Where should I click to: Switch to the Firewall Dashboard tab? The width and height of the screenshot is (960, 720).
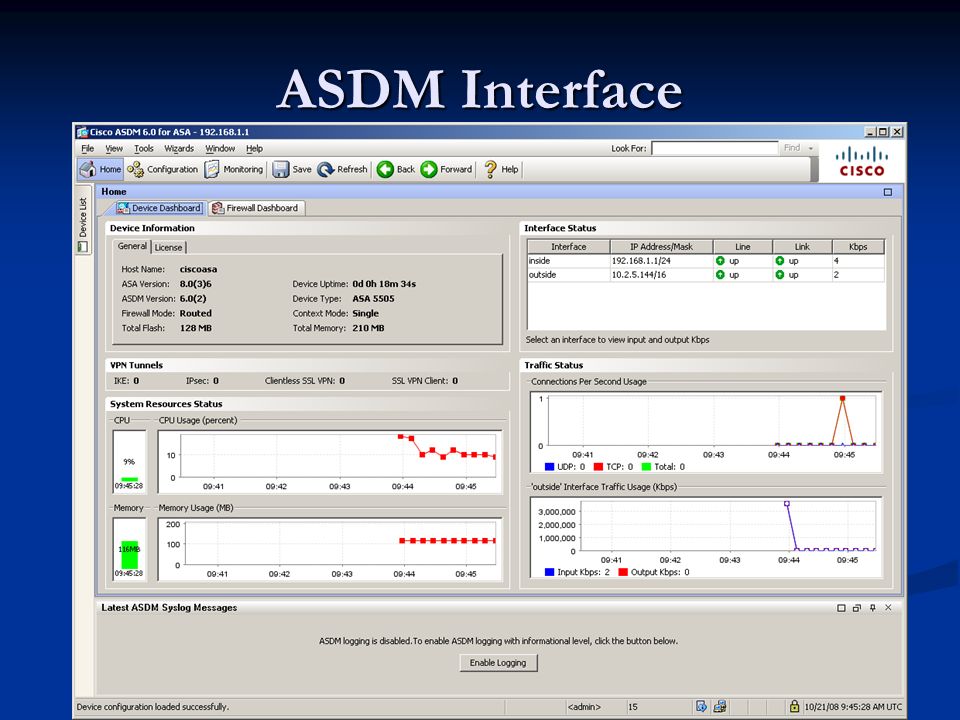(256, 208)
